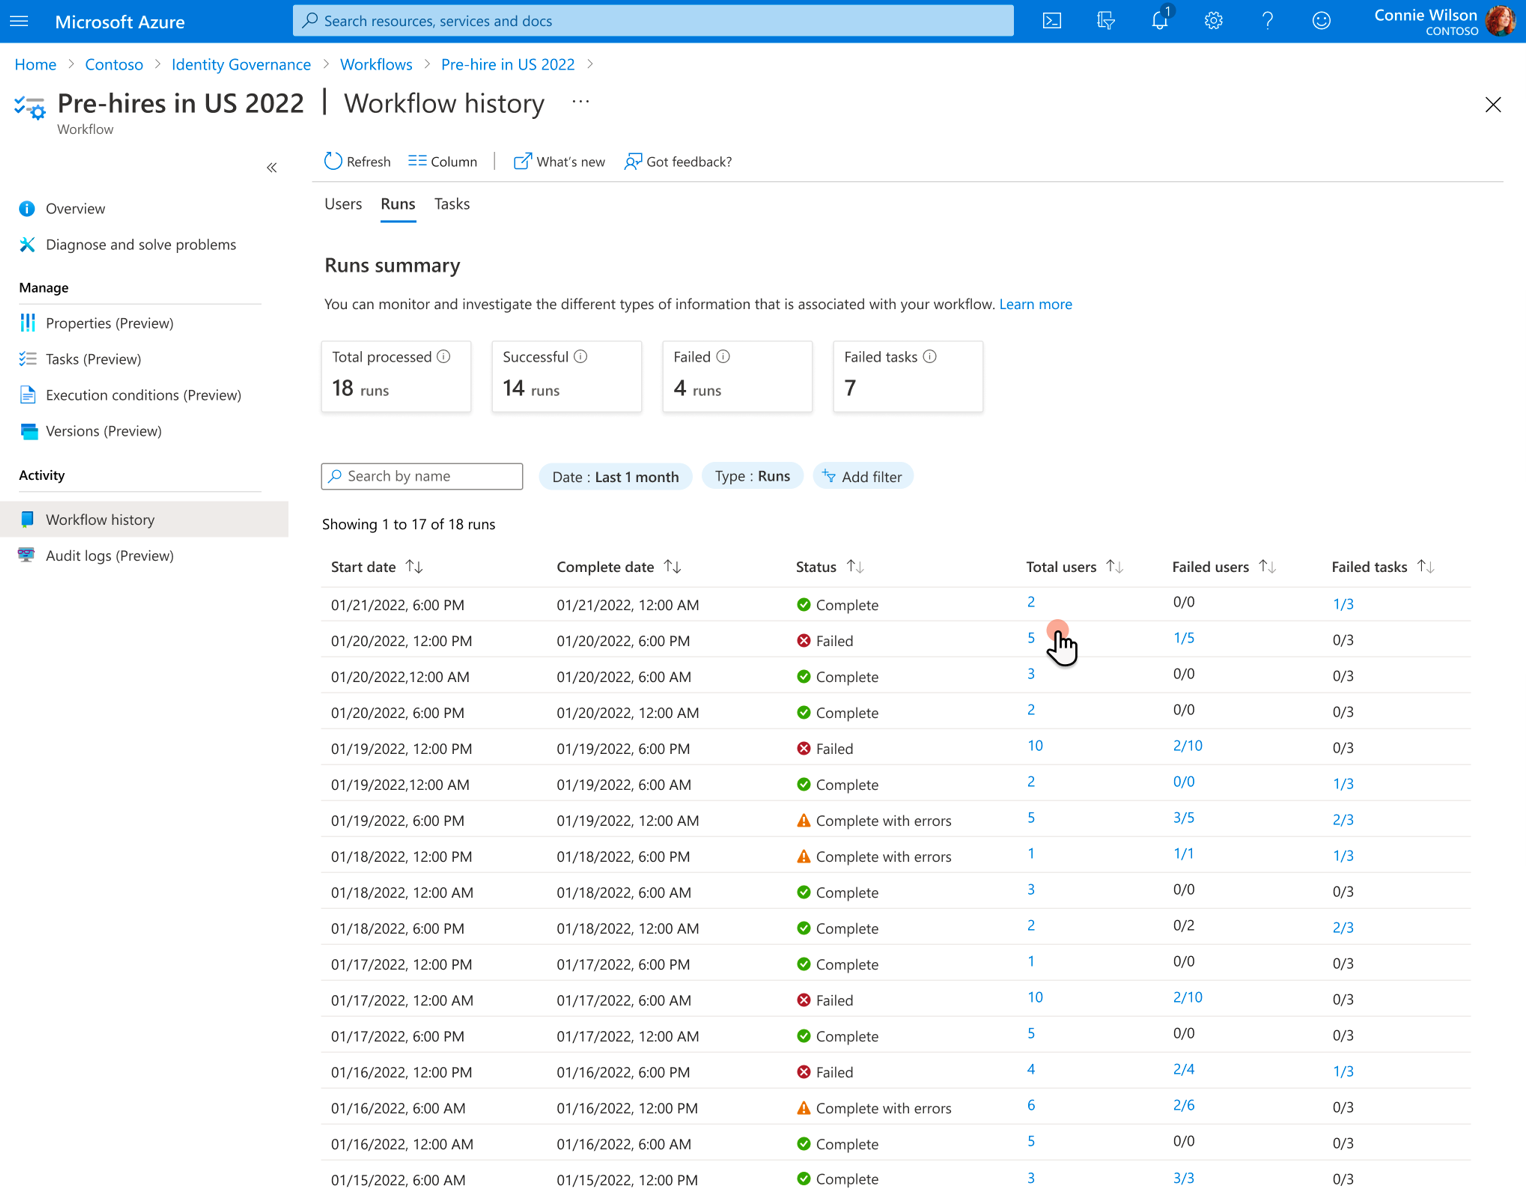
Task: Select Execution conditions (Preview) in sidebar
Action: click(143, 395)
